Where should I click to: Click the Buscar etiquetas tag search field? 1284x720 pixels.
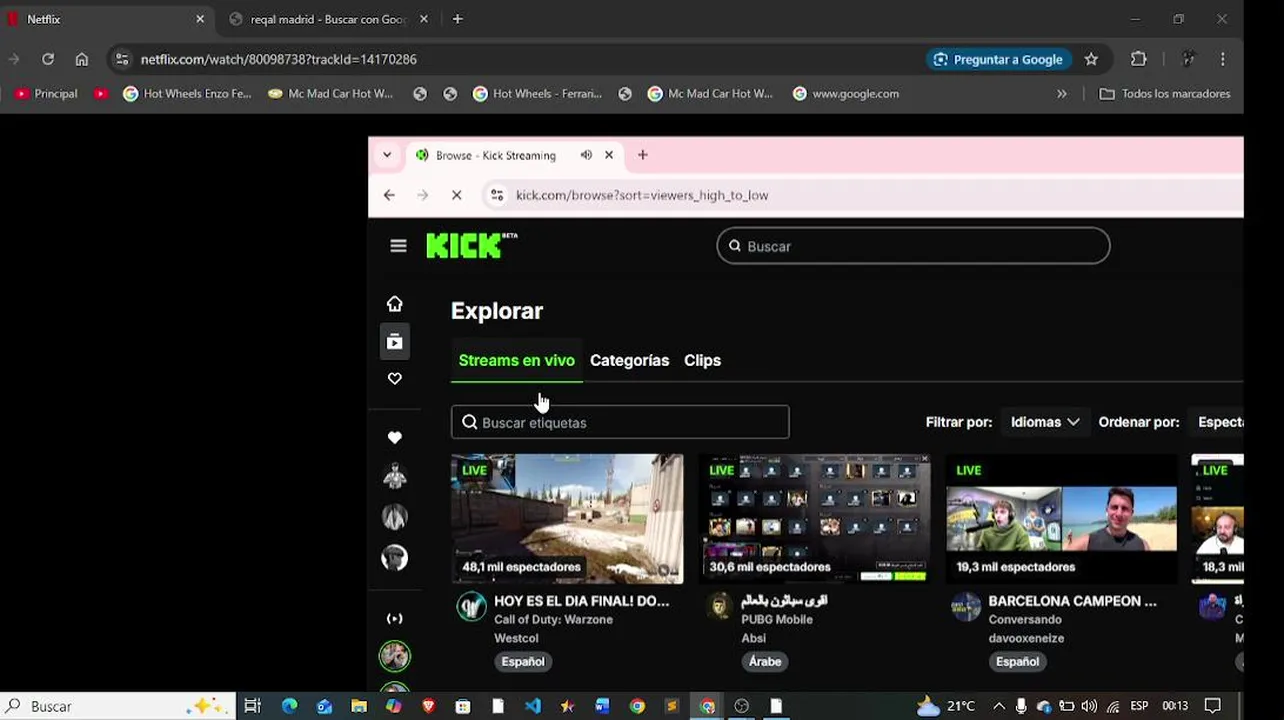click(x=620, y=422)
